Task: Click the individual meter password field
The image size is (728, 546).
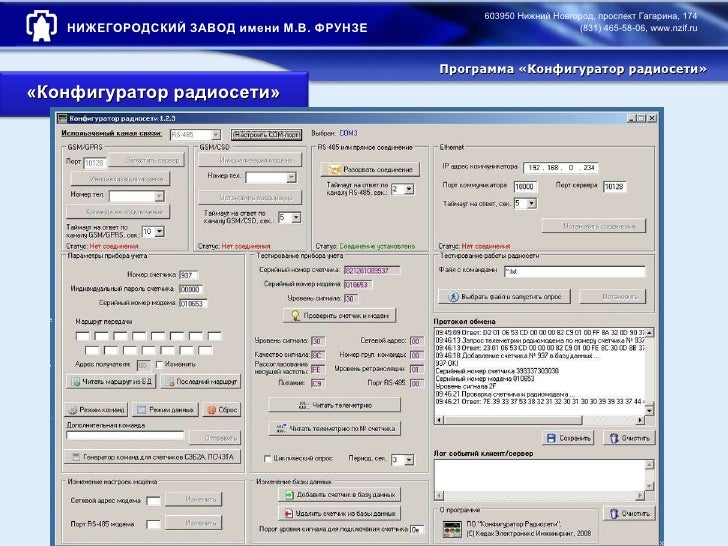Action: coord(190,289)
